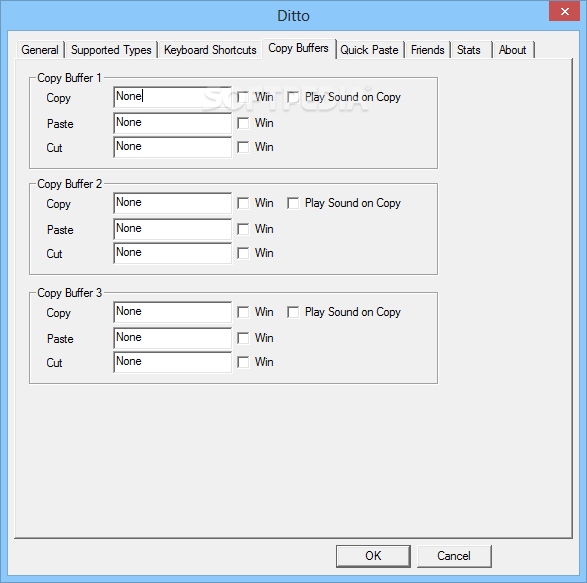Viewport: 587px width, 583px height.
Task: Click the Copy Buffer 3 Paste hotkey field
Action: [173, 338]
